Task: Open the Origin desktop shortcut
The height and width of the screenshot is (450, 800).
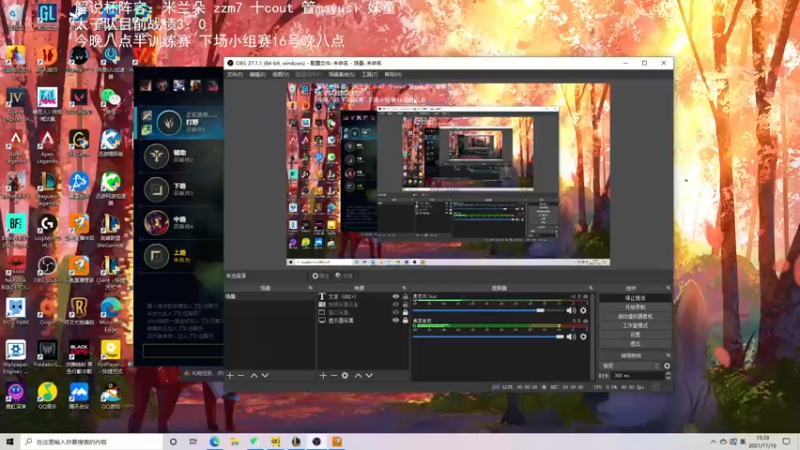Action: [x=47, y=311]
